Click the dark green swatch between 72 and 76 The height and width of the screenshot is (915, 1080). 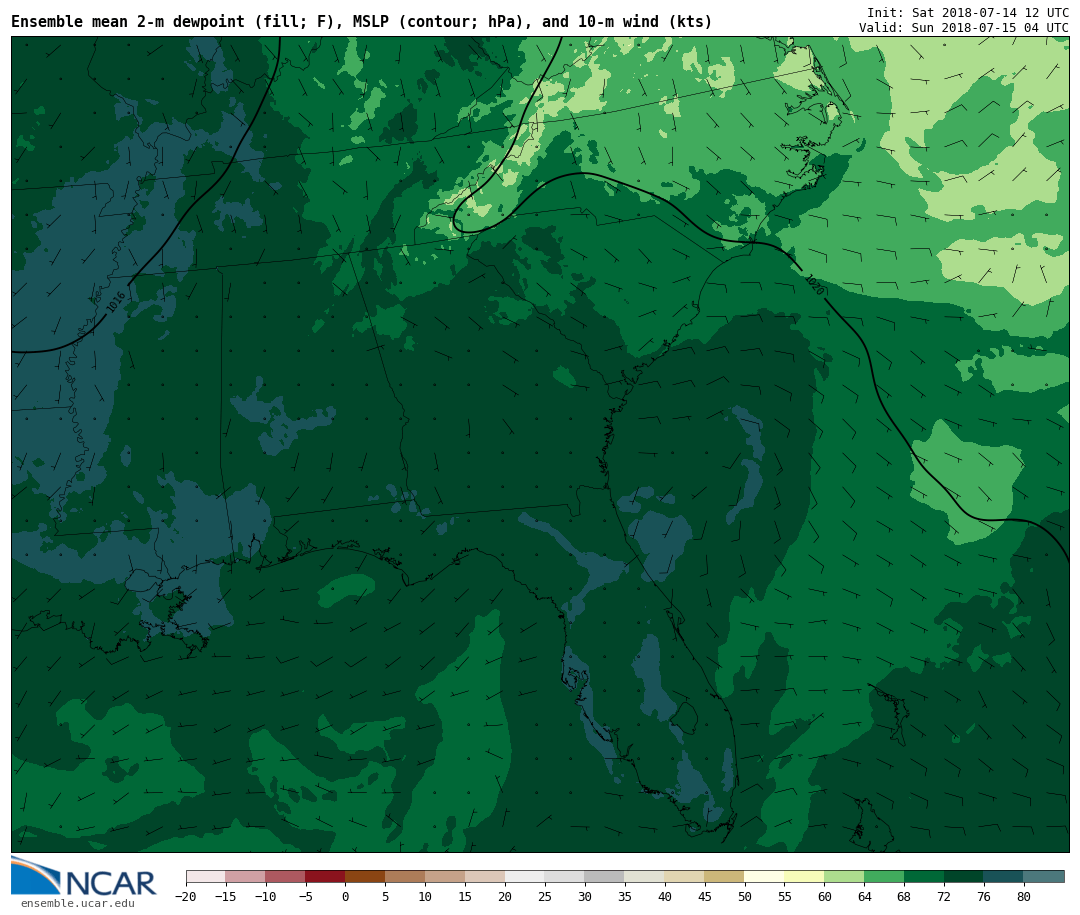pyautogui.click(x=964, y=876)
